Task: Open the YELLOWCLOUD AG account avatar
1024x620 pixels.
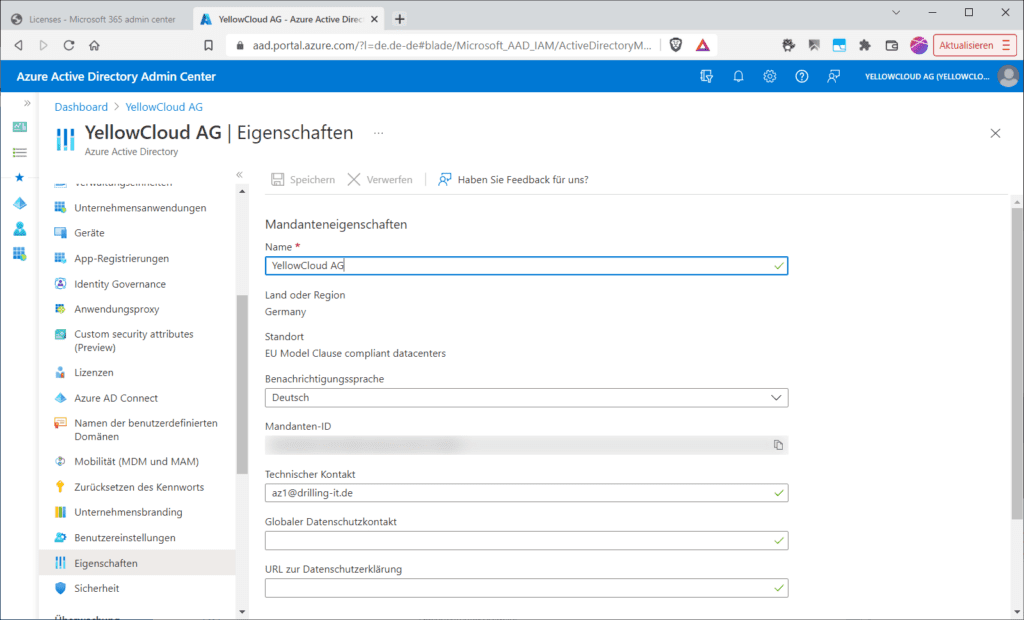Action: (x=1008, y=76)
